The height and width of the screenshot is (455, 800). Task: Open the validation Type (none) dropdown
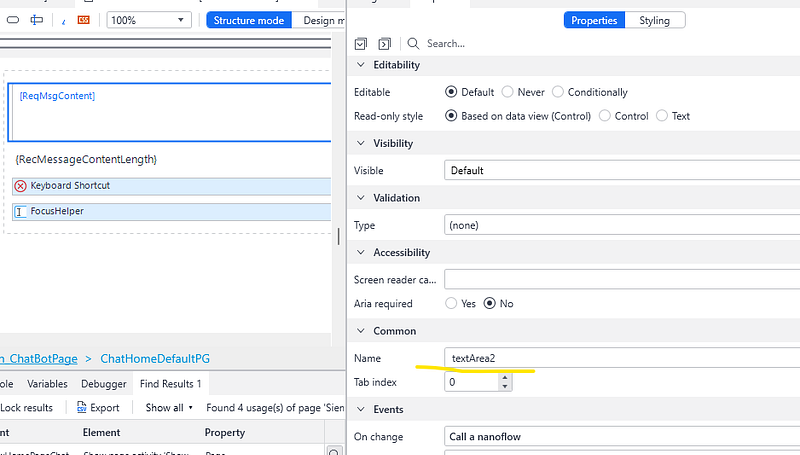click(622, 225)
